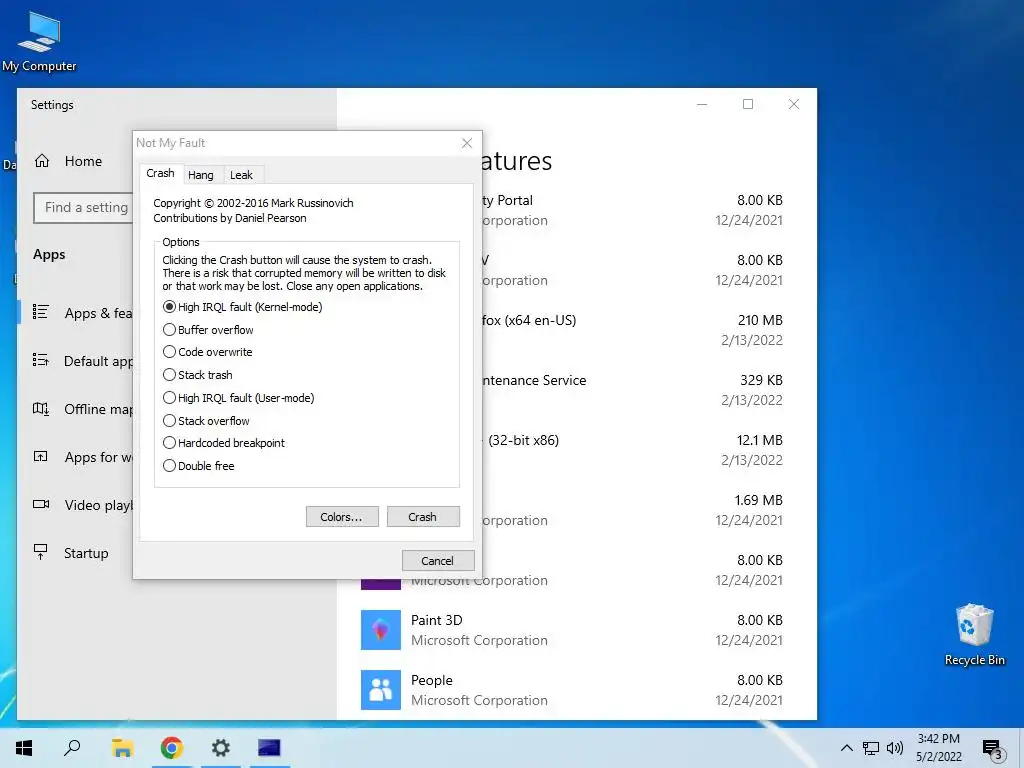The image size is (1024, 768).
Task: Select Paint 3D app icon in list
Action: [381, 630]
